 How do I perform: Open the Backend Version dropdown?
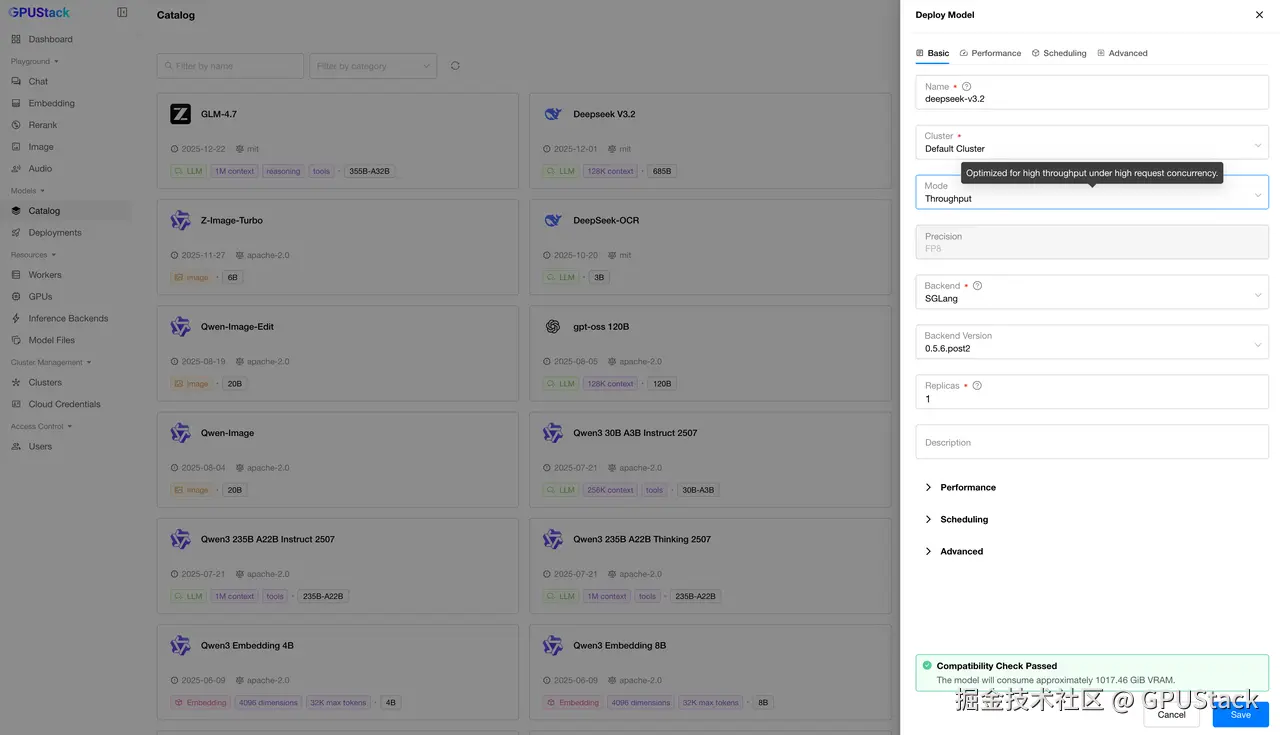[1091, 343]
